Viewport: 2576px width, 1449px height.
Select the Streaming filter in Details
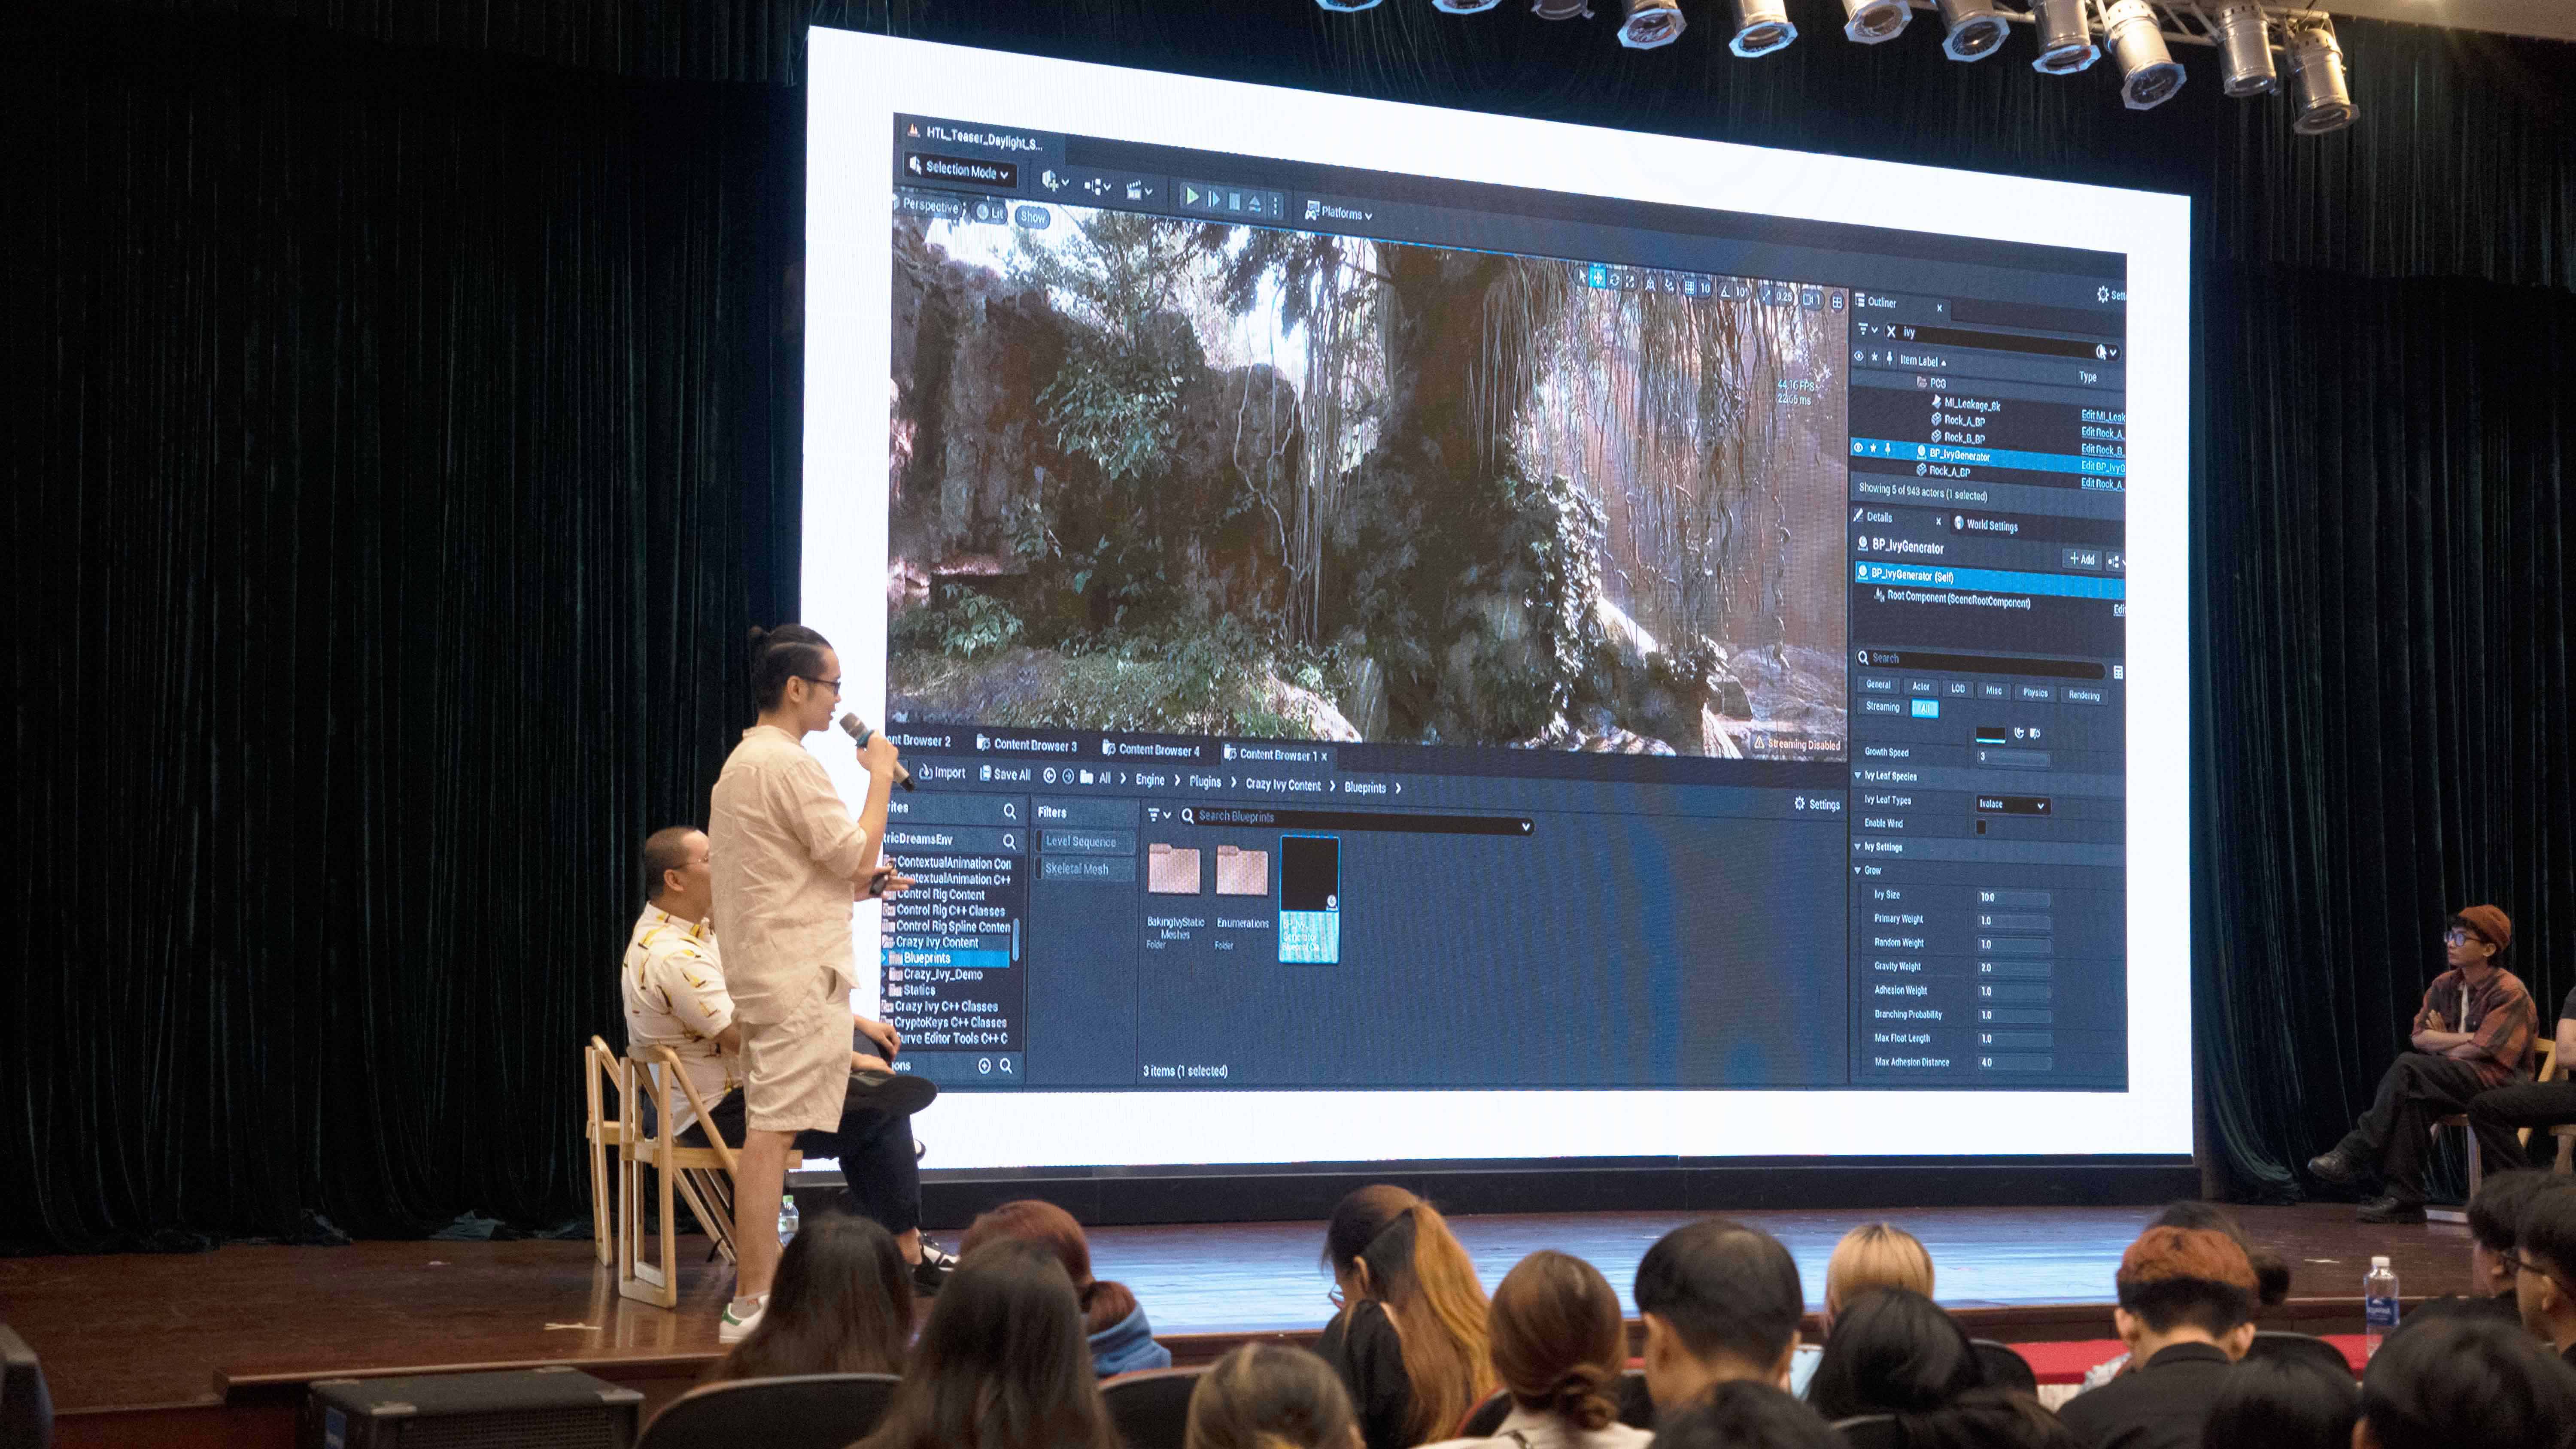coord(1882,706)
